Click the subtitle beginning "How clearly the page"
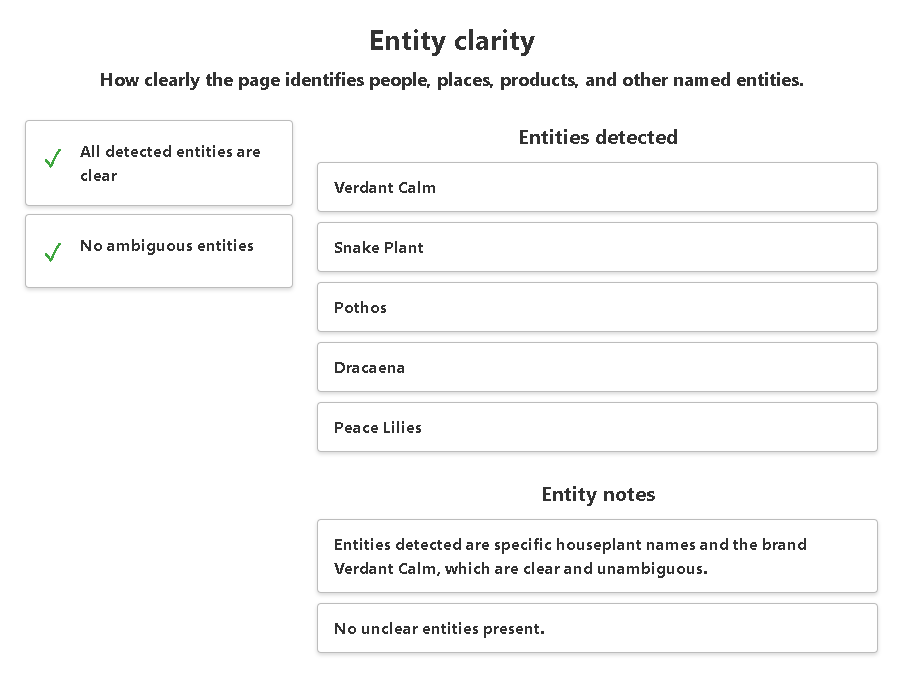Screen dimensions: 903x690 coord(452,81)
